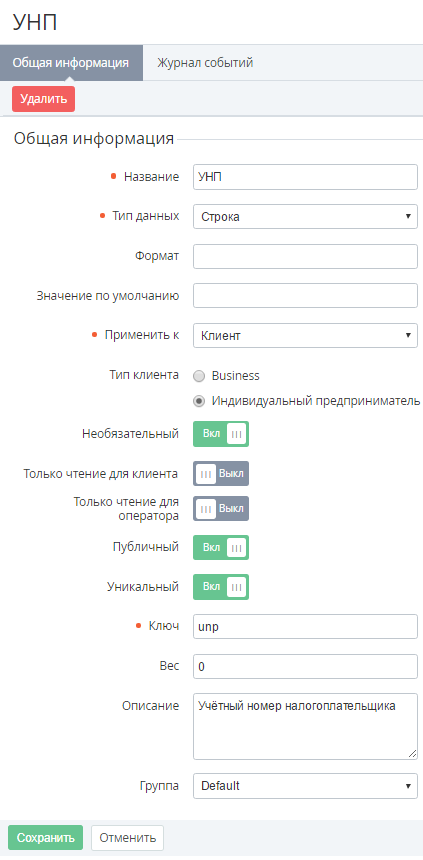Select Индивидуальный предприниматель radio button
Screen dimensions: 423x860
tap(200, 401)
